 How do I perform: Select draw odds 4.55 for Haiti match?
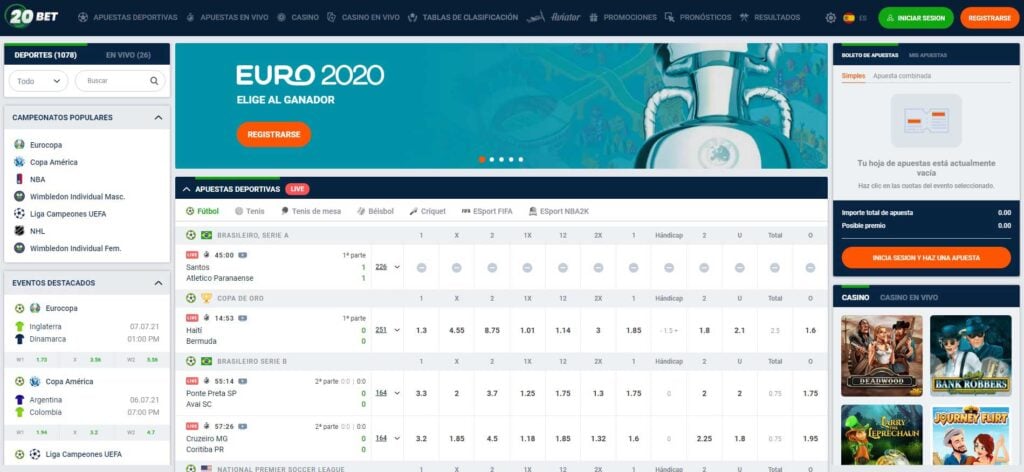click(x=456, y=330)
